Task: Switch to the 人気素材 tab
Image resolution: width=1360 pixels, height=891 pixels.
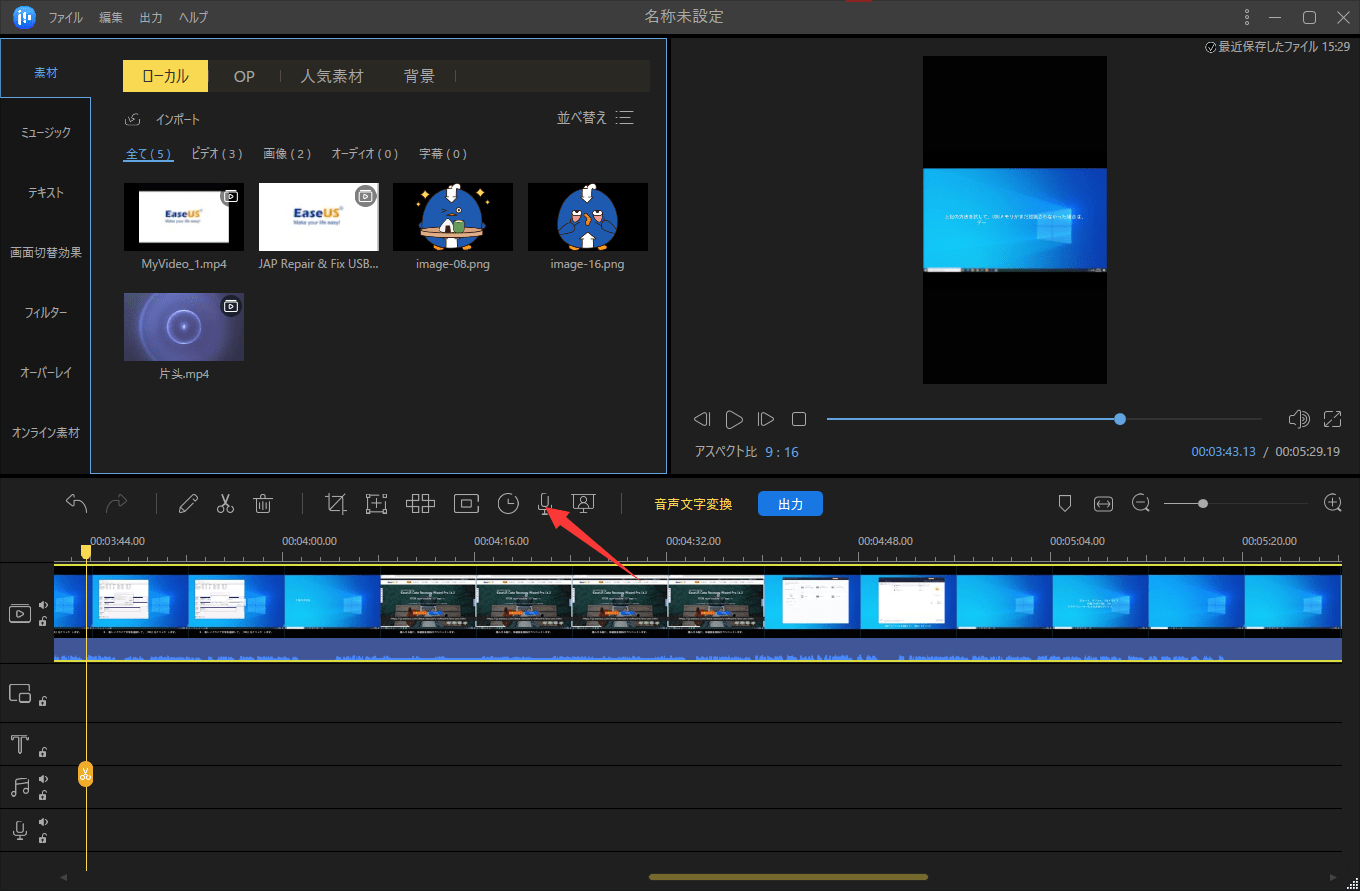Action: tap(332, 76)
